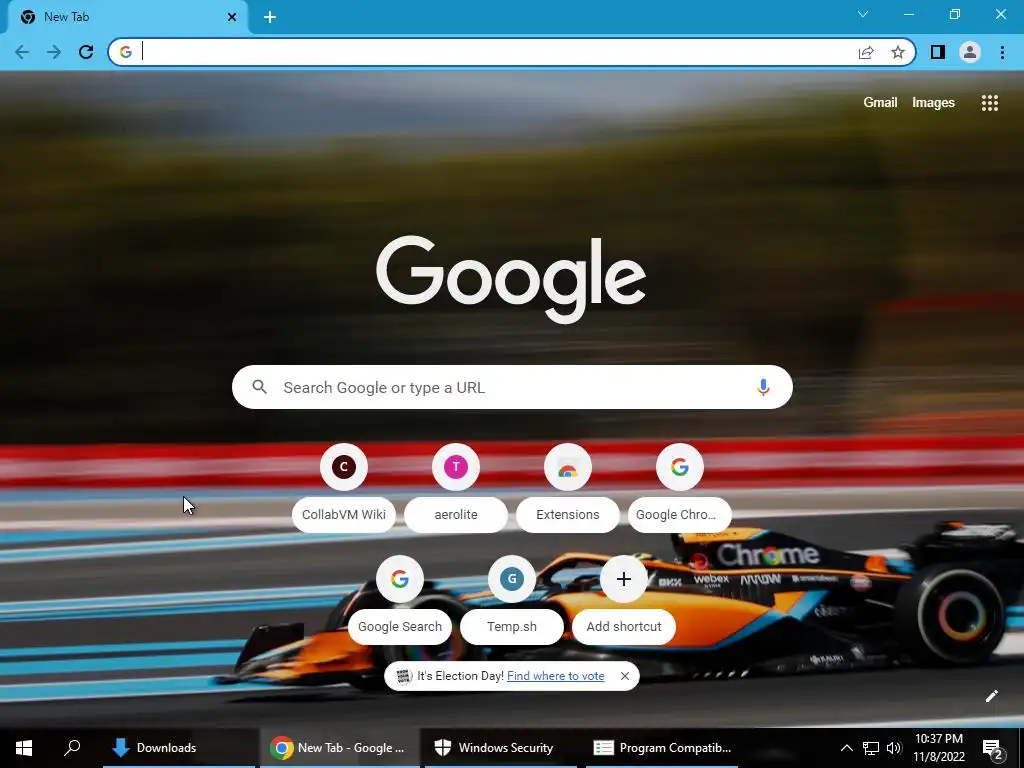This screenshot has width=1024, height=768.
Task: Bookmark this tab with the star icon
Action: click(x=898, y=52)
